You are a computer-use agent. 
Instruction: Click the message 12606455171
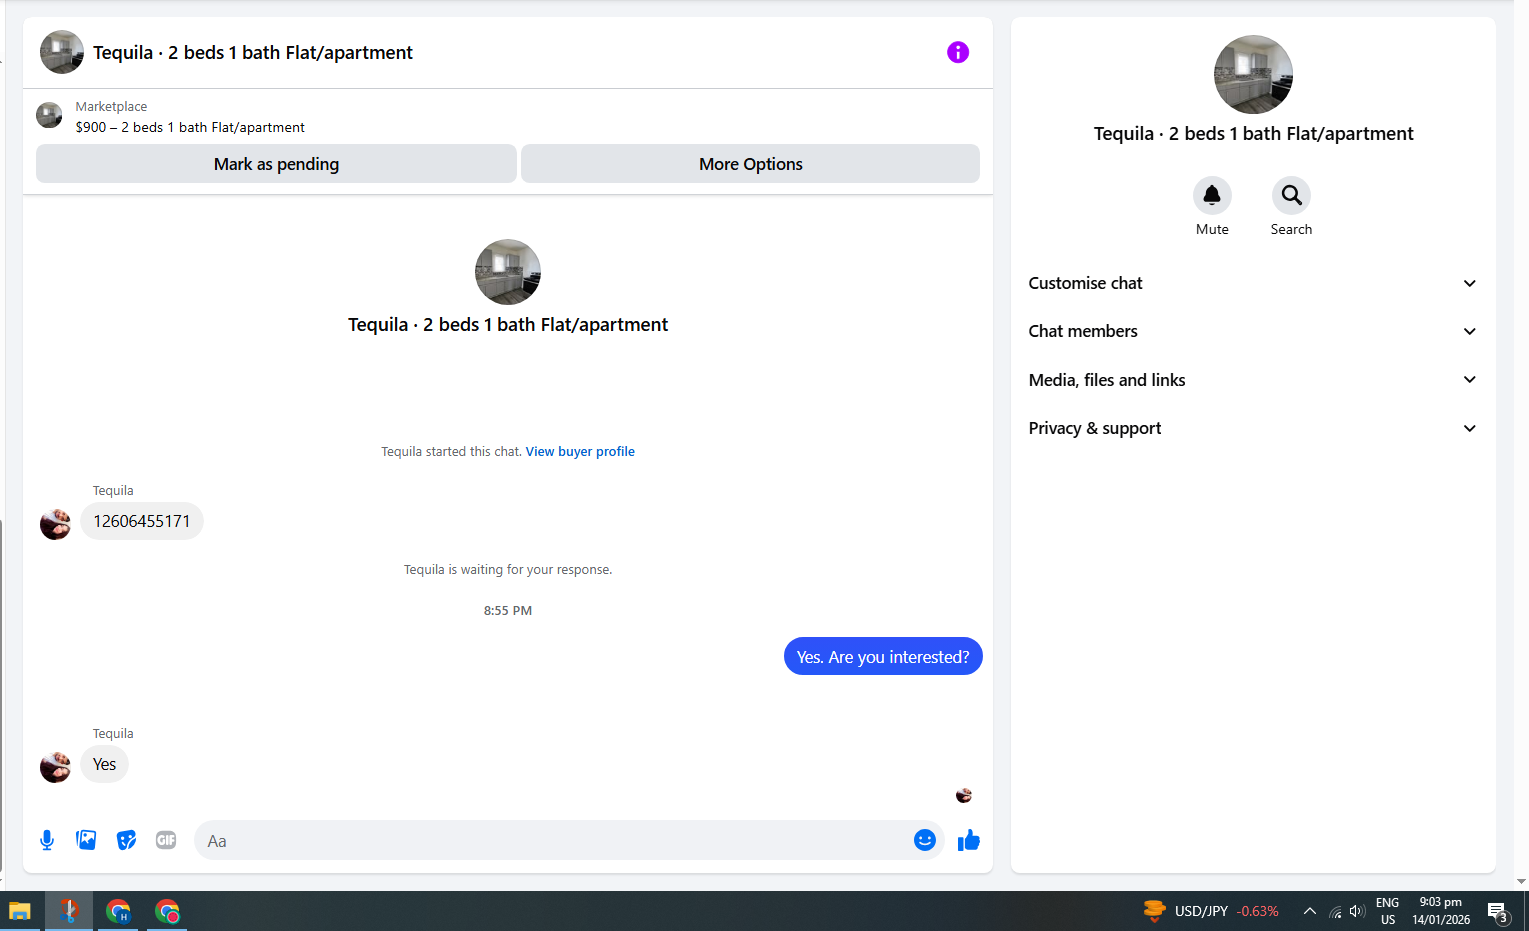click(142, 521)
